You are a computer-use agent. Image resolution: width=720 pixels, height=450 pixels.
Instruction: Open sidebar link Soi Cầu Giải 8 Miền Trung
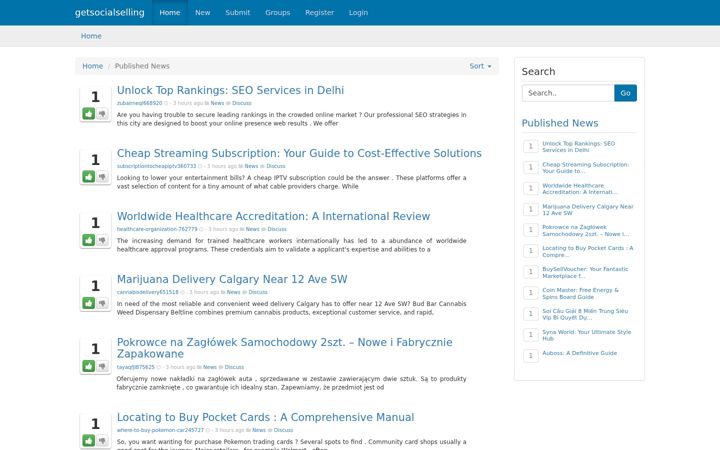[585, 315]
